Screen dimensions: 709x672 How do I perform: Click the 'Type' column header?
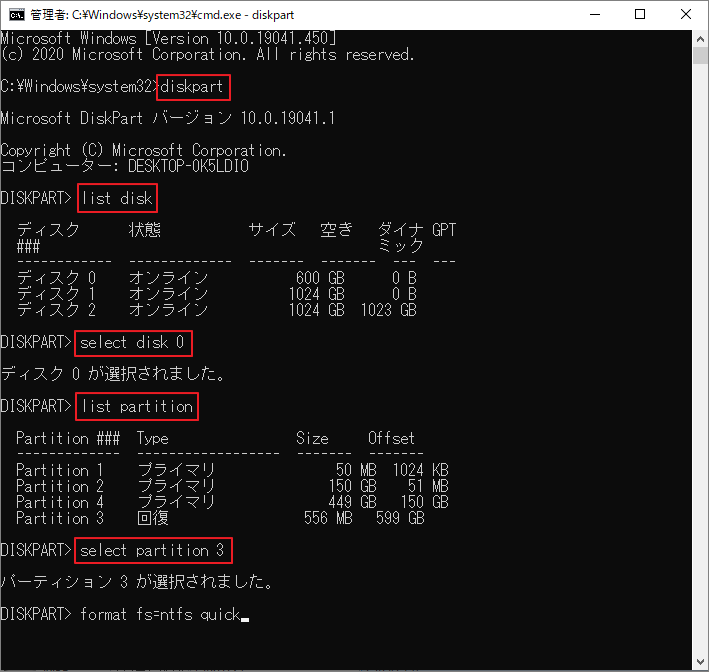[153, 438]
